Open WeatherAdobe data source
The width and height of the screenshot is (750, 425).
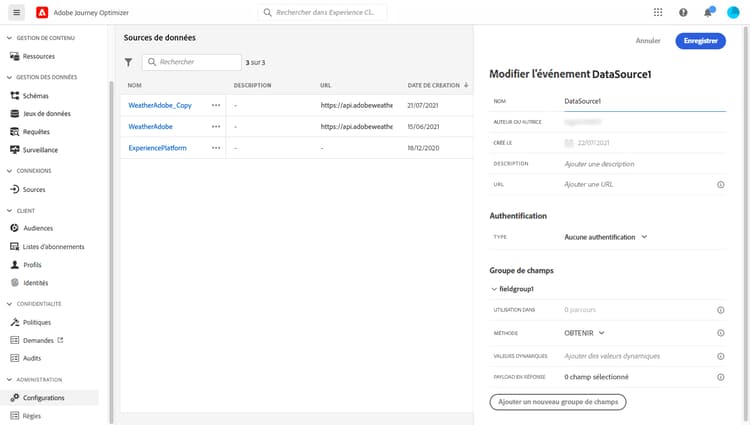(150, 127)
